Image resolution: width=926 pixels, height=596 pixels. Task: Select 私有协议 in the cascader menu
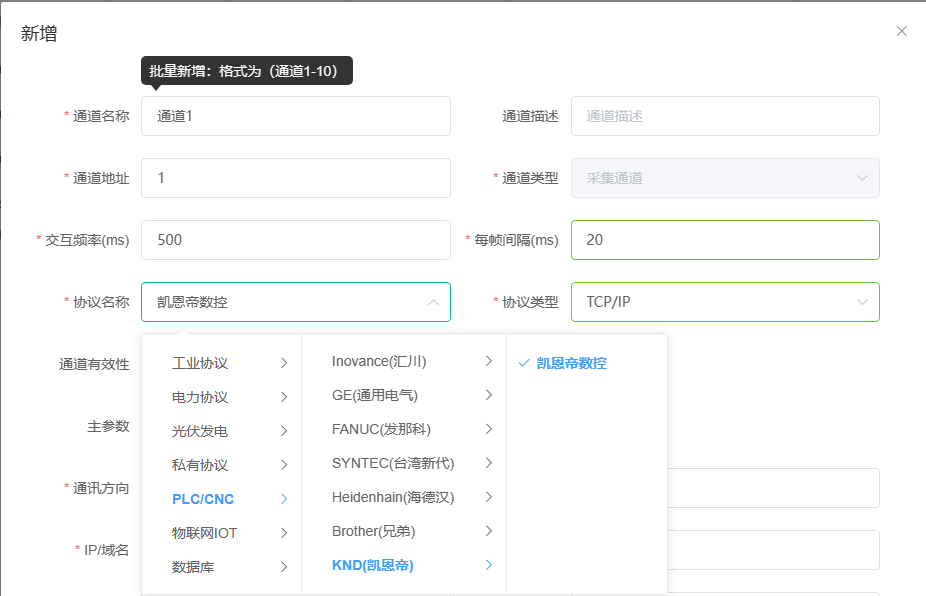pyautogui.click(x=222, y=465)
